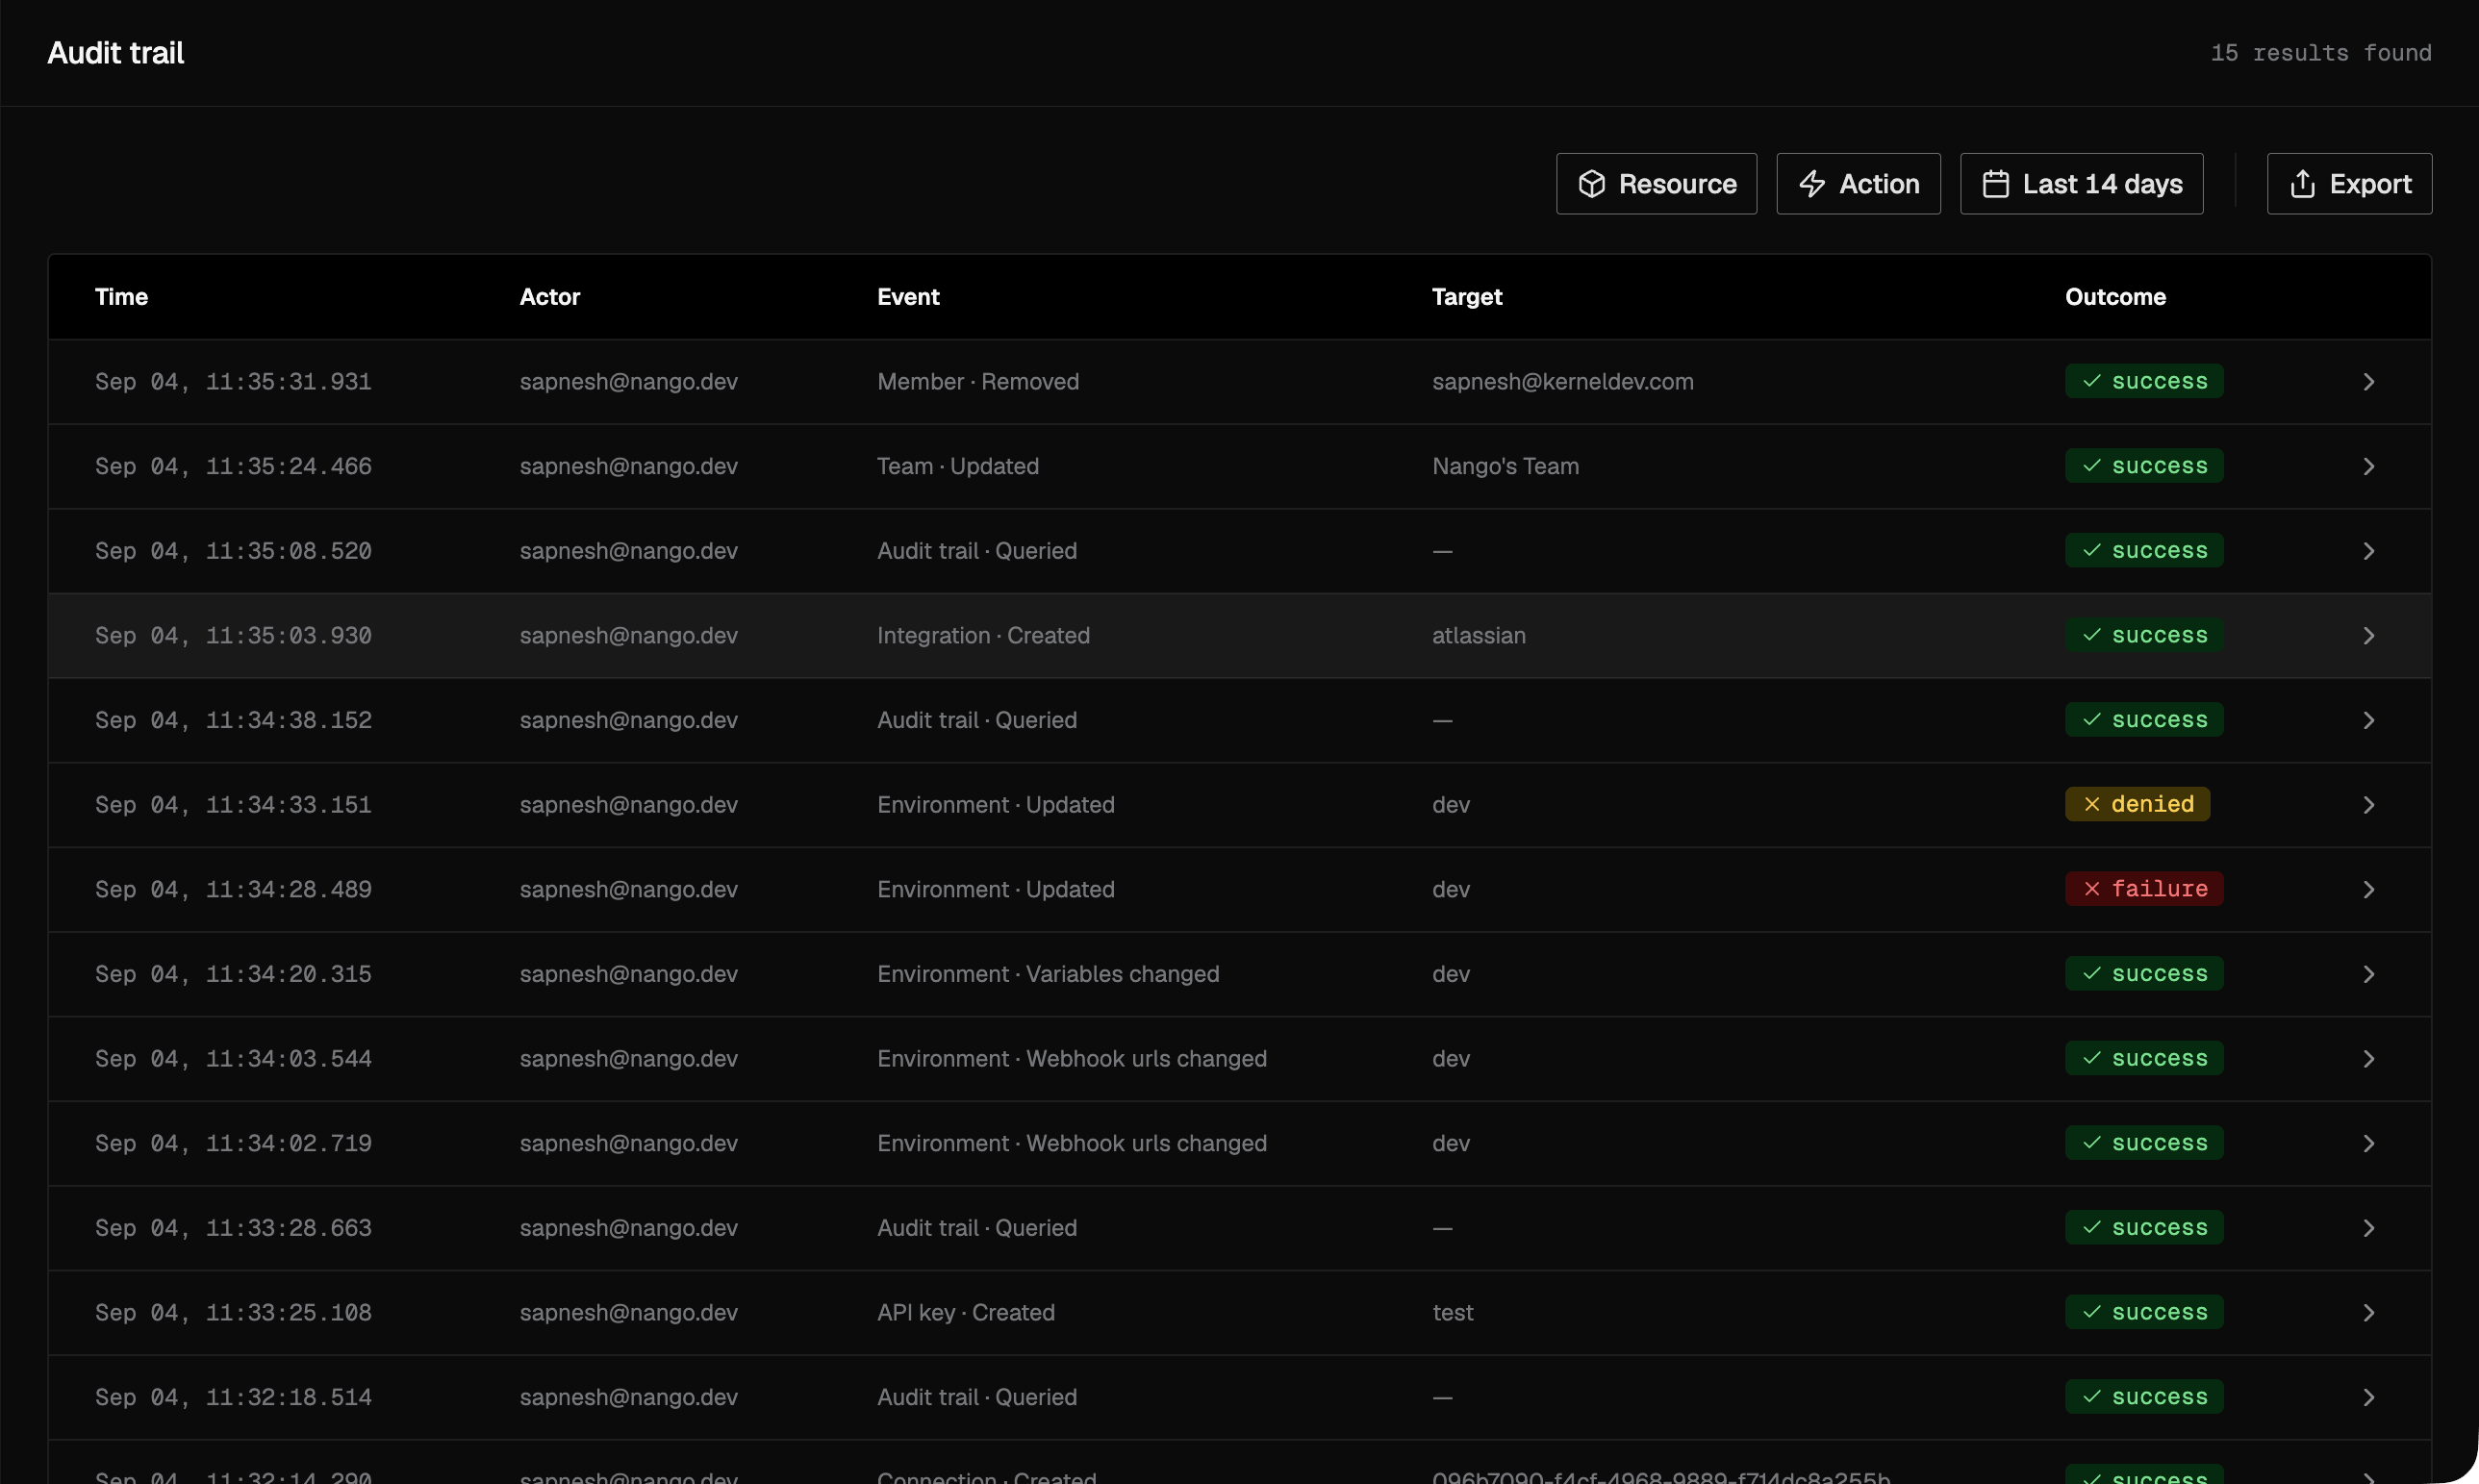Expand the failure Environment Updated row chevron
Image resolution: width=2479 pixels, height=1484 pixels.
pyautogui.click(x=2368, y=890)
